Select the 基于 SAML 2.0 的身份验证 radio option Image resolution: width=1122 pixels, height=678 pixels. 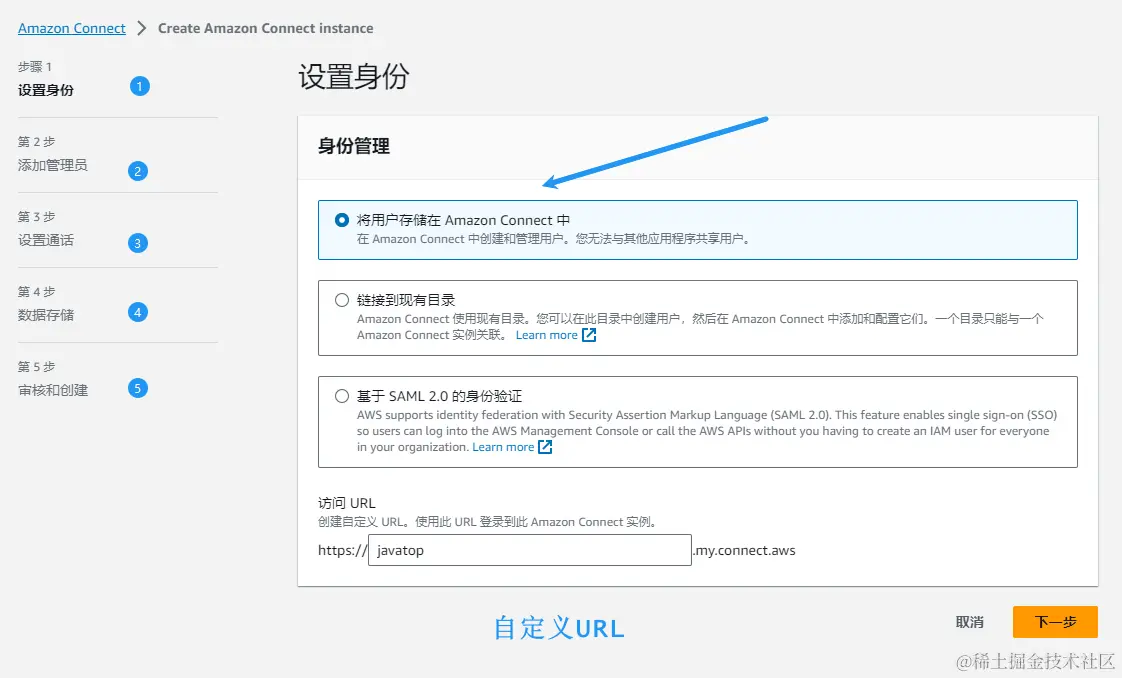click(x=342, y=396)
